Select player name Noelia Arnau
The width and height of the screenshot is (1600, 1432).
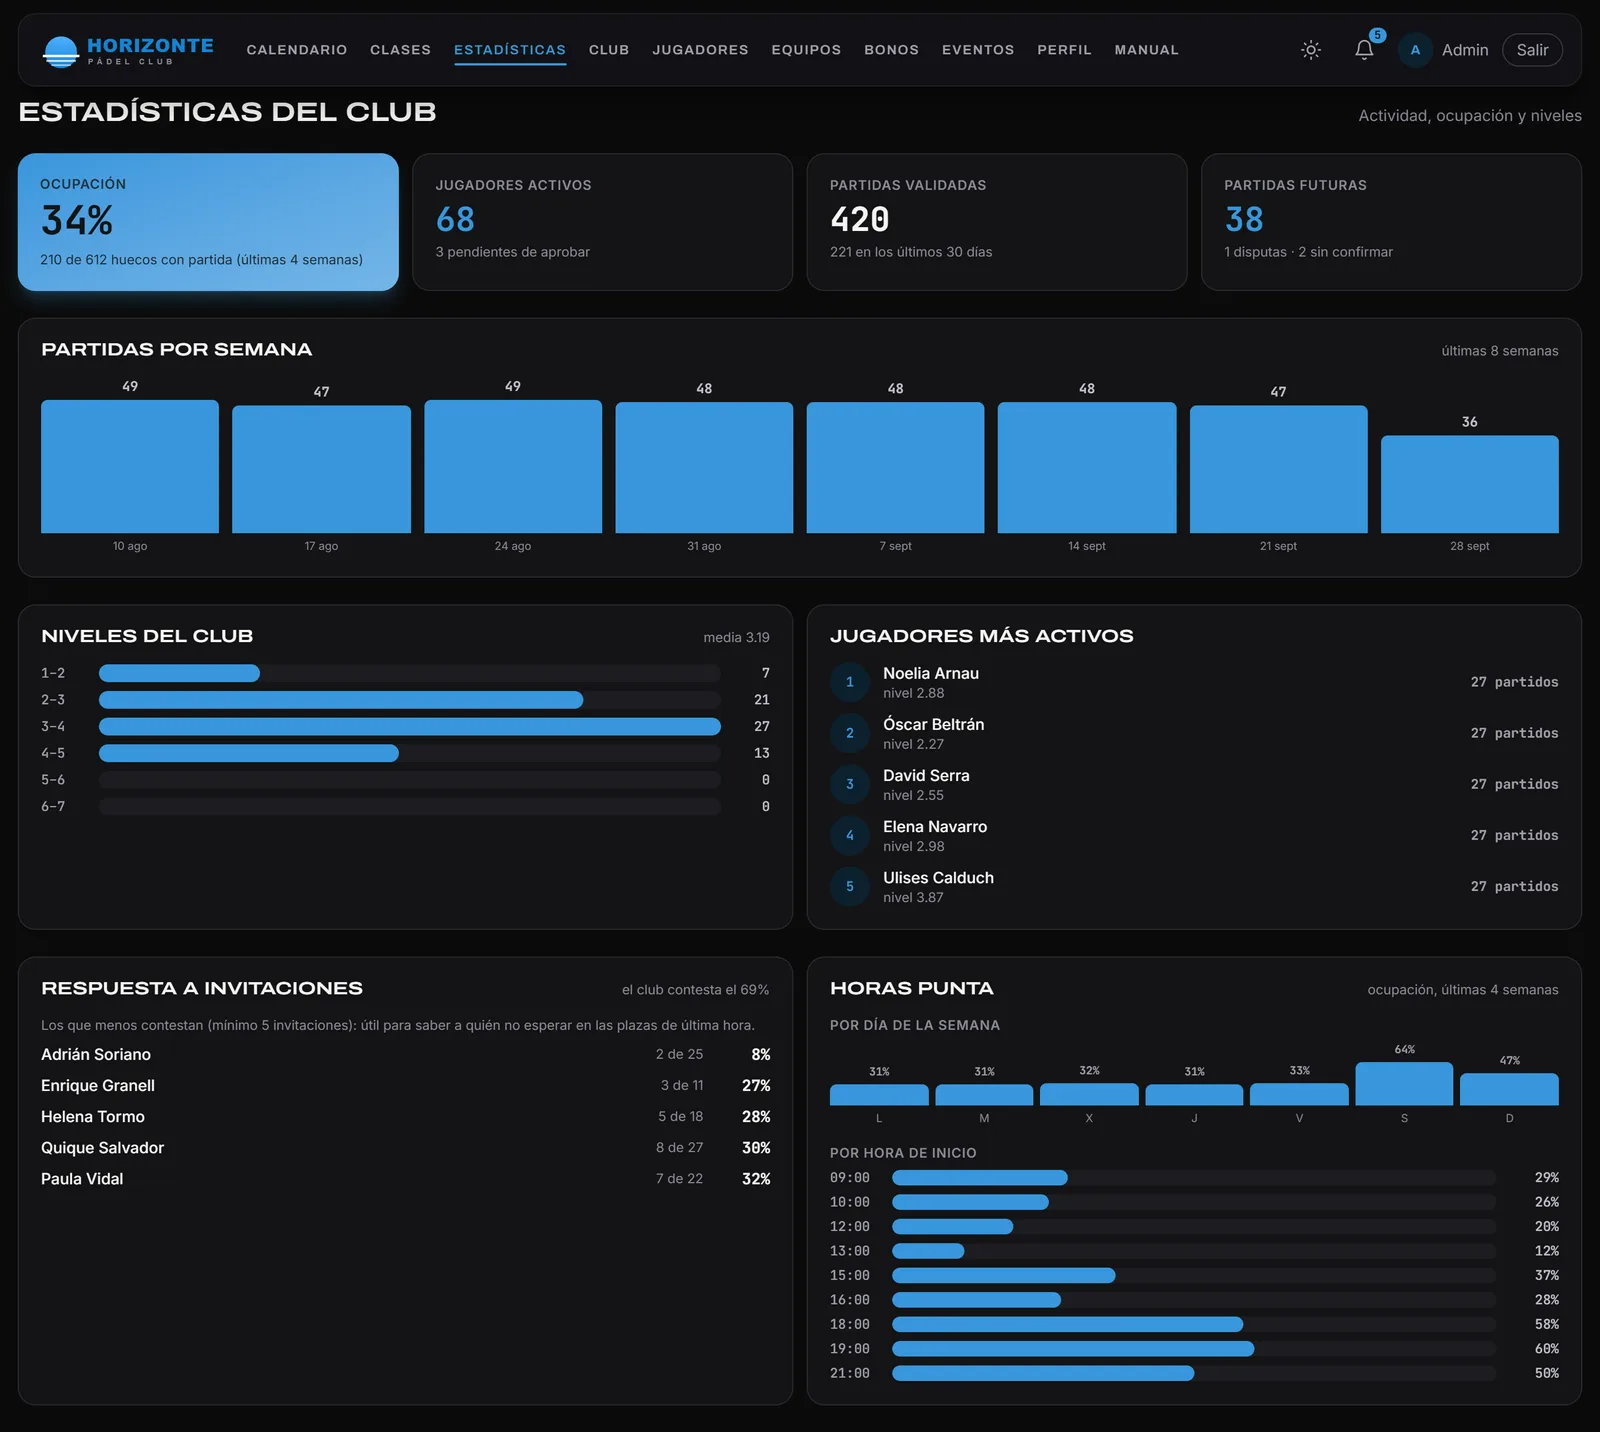pyautogui.click(x=931, y=673)
